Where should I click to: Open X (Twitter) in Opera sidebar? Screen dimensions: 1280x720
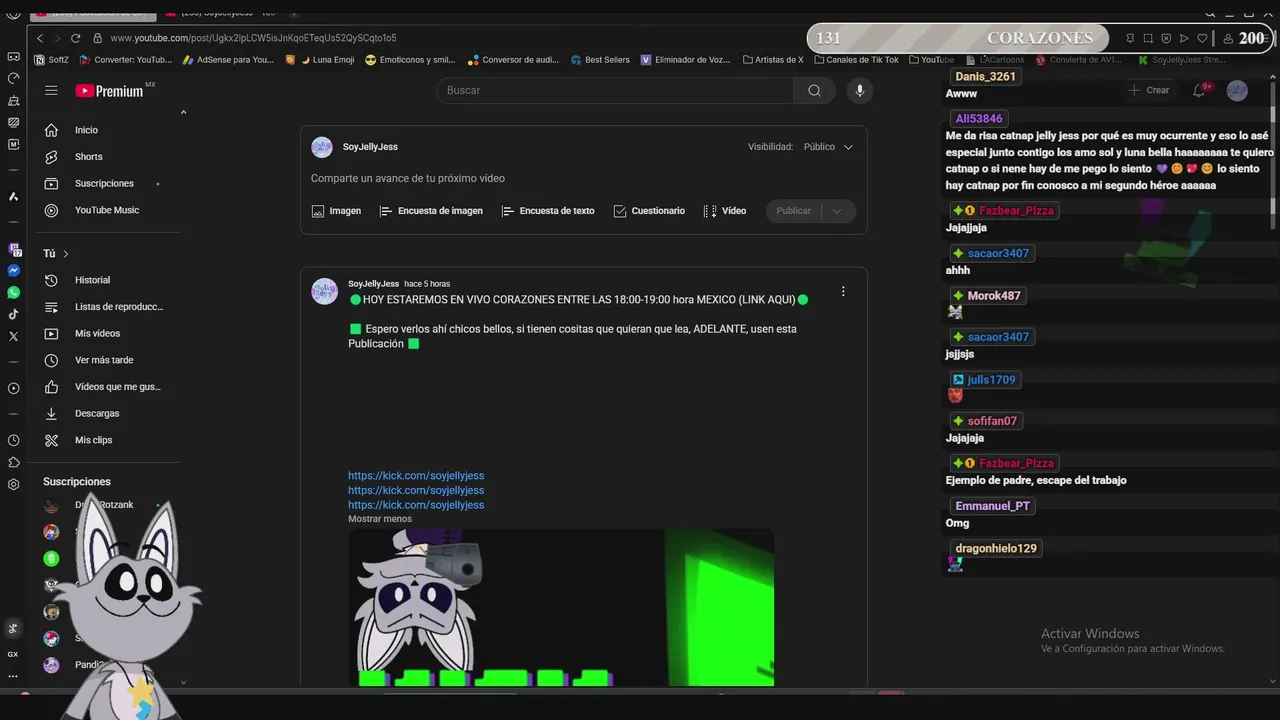point(13,337)
